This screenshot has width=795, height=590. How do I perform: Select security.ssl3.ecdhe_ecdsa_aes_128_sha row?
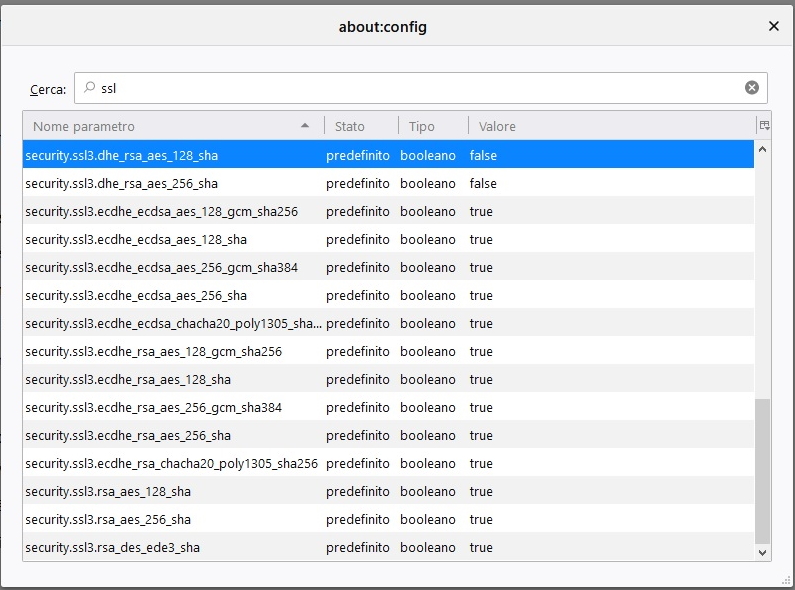(388, 239)
